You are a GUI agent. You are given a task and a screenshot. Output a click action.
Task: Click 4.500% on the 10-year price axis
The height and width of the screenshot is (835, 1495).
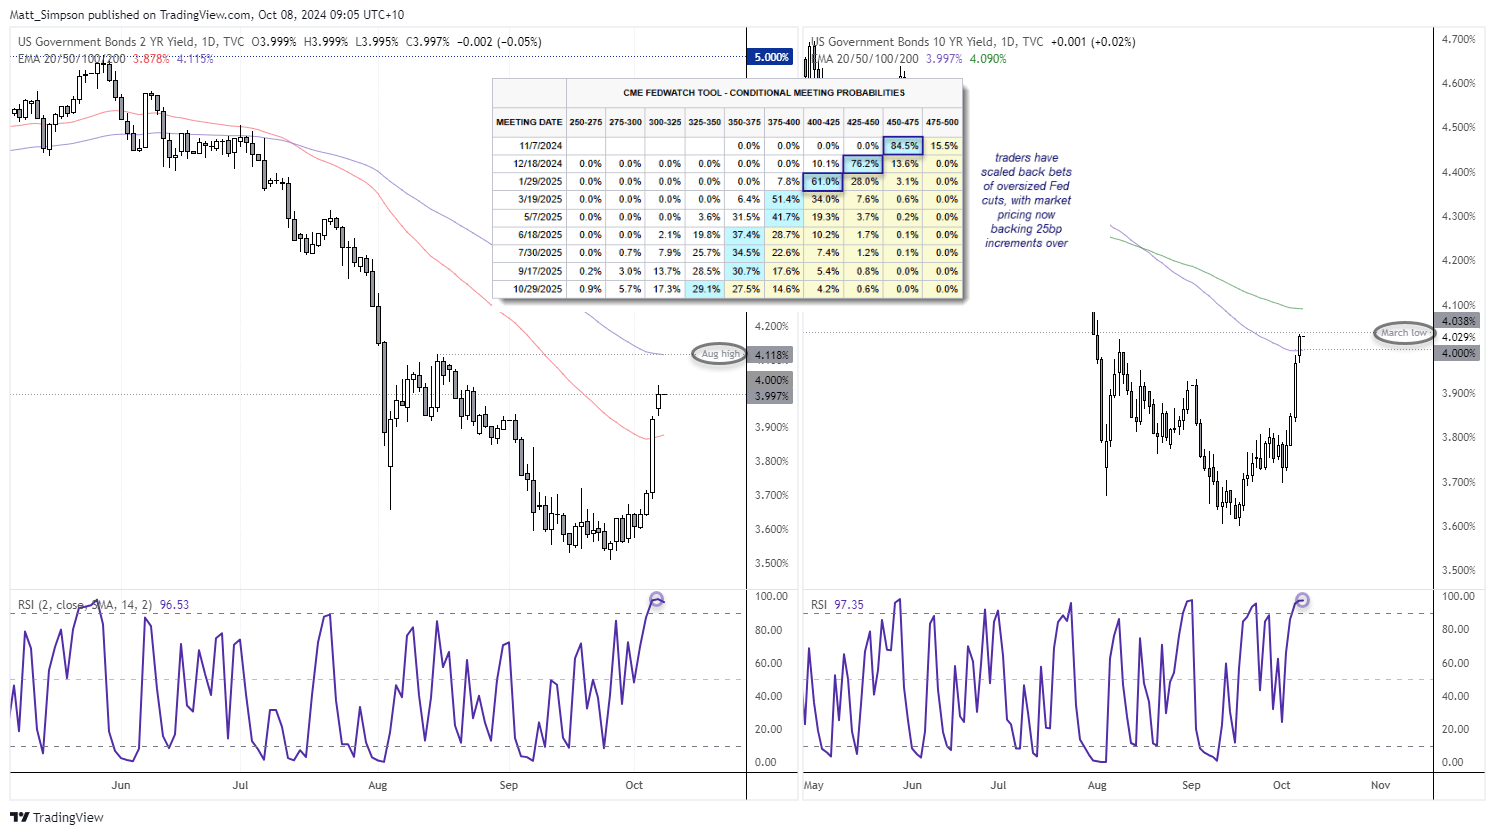[1458, 127]
